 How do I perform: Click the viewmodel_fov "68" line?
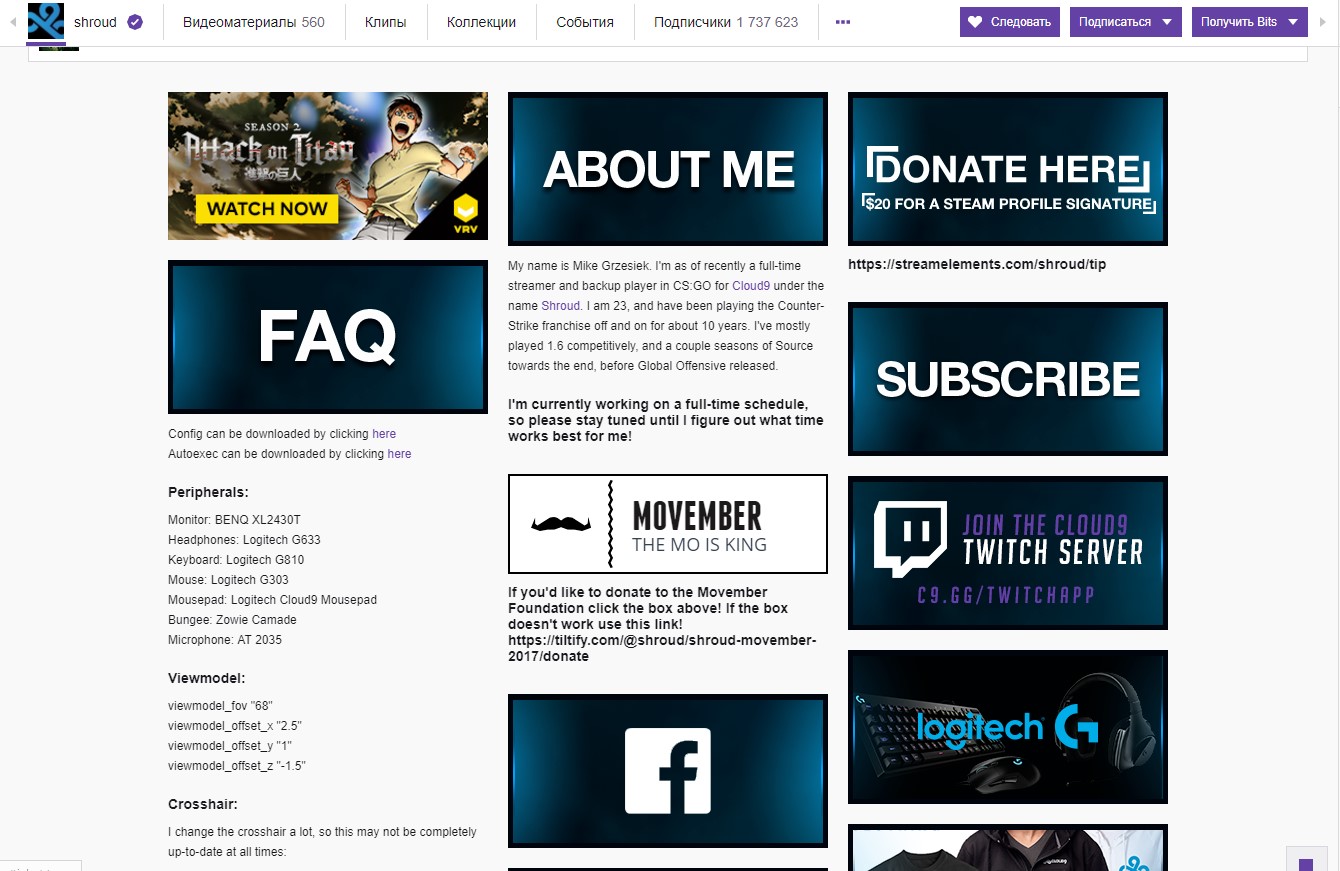pyautogui.click(x=220, y=706)
